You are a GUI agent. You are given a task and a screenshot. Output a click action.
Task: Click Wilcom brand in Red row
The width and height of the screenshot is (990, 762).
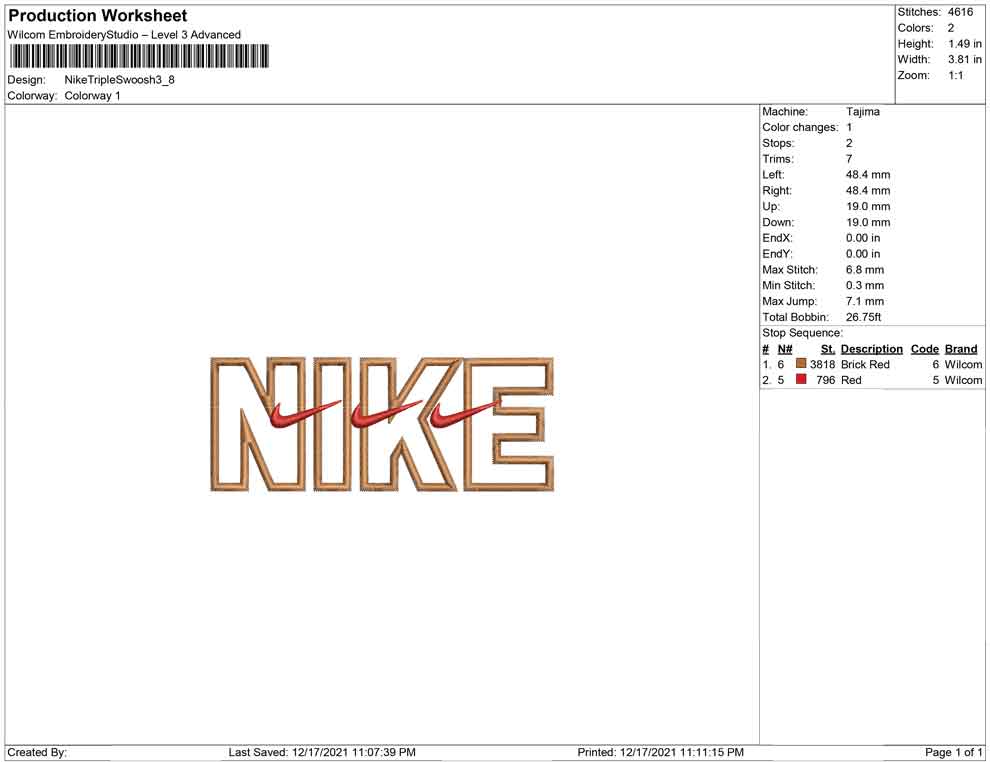pyautogui.click(x=963, y=380)
